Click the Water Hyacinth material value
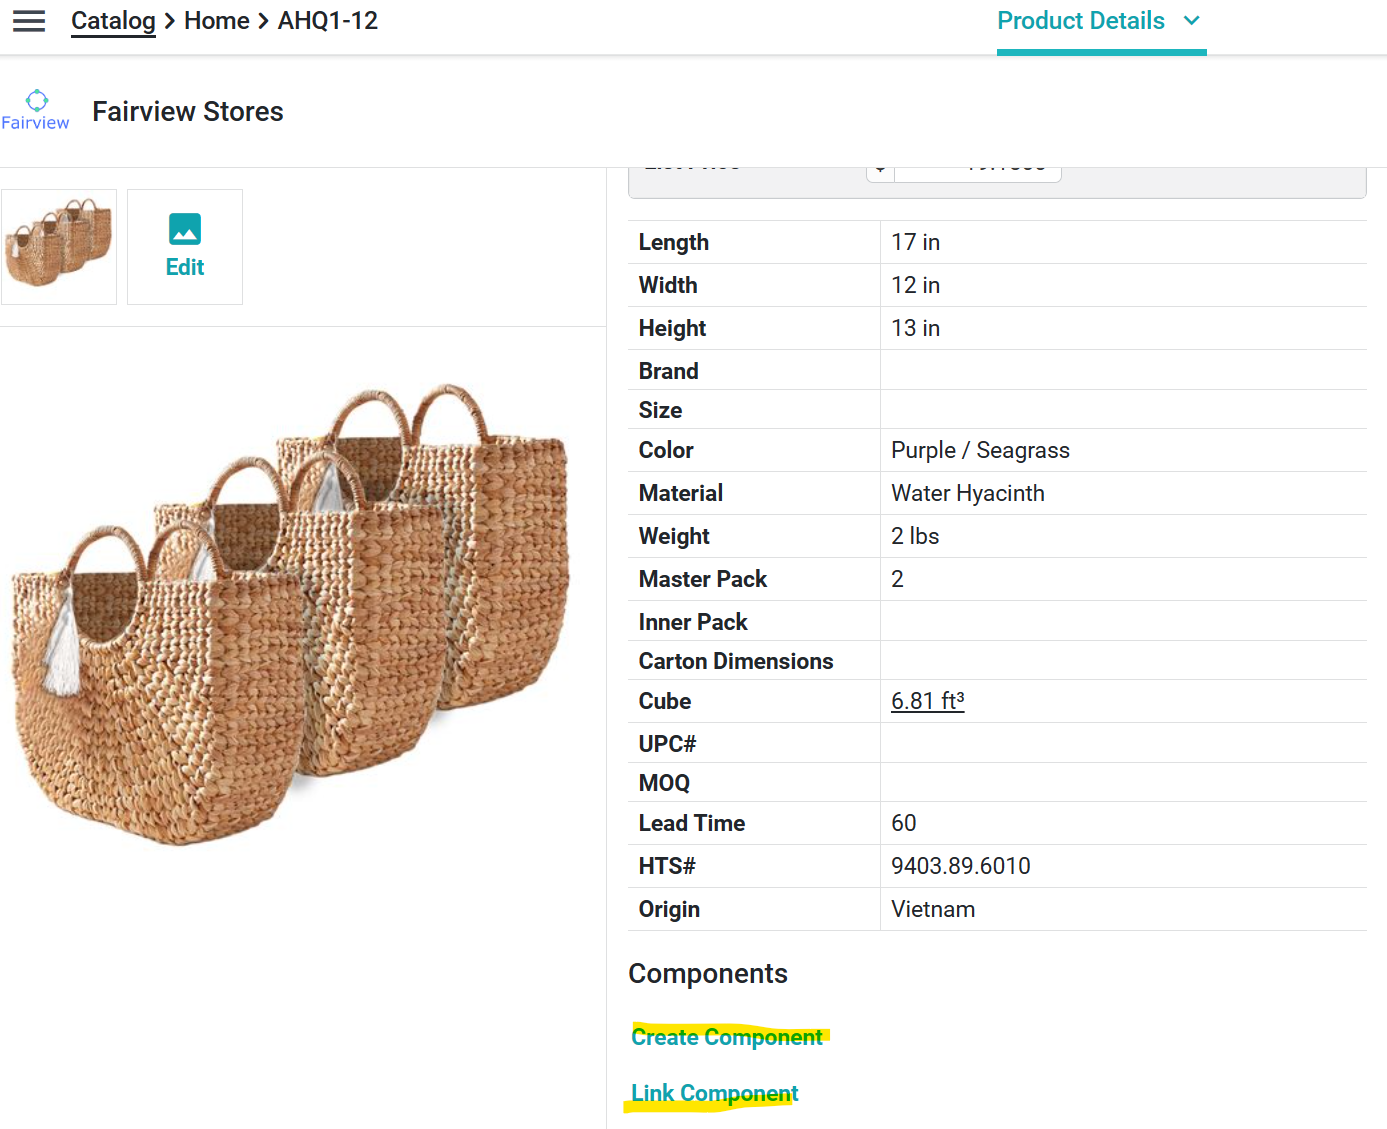The height and width of the screenshot is (1129, 1387). coord(967,493)
